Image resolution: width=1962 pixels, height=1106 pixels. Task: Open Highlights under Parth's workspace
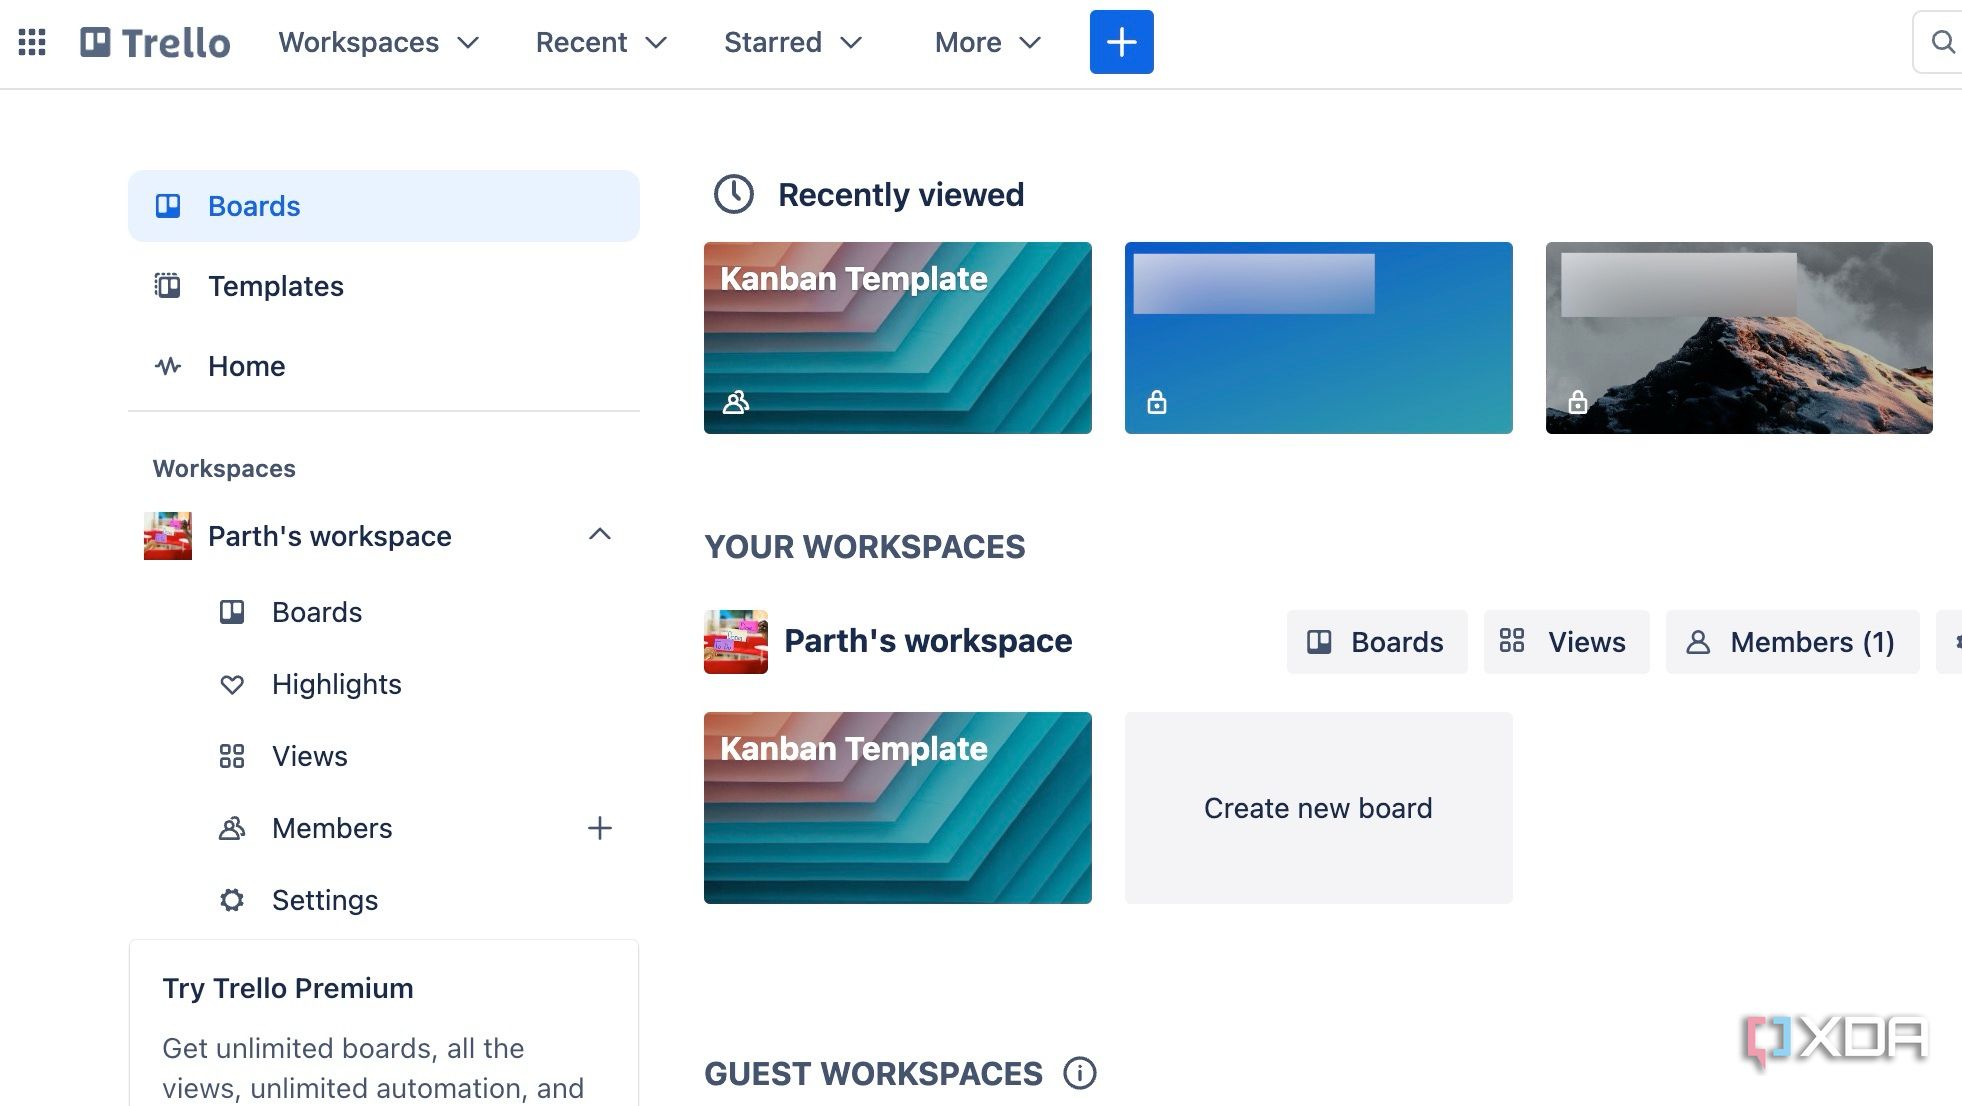(336, 684)
